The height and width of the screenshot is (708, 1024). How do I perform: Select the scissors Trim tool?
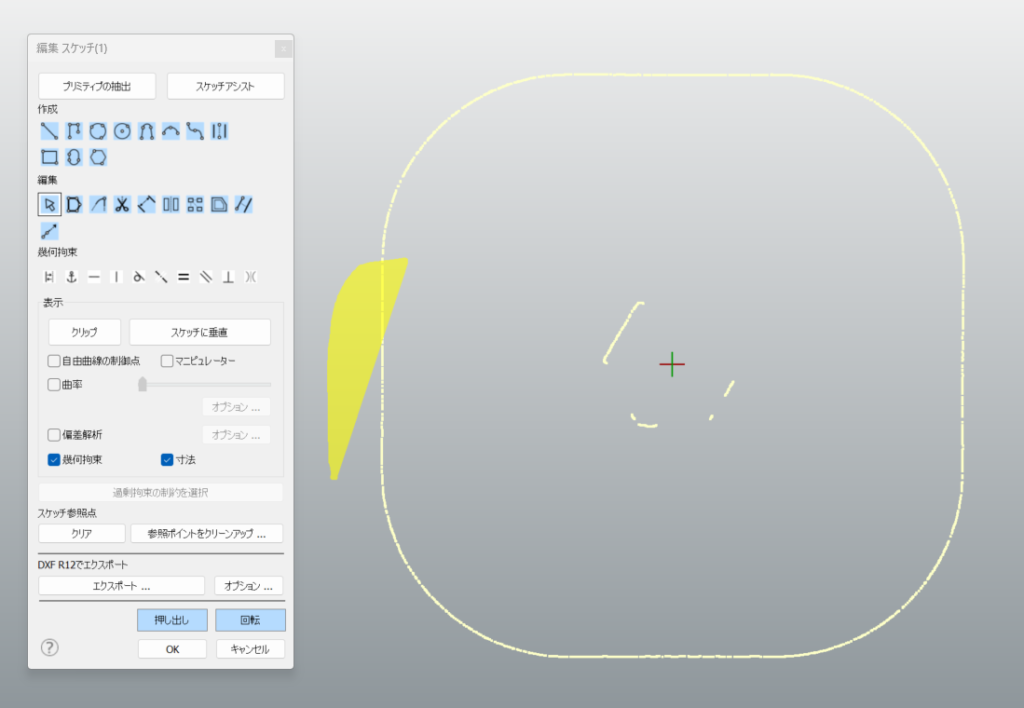(x=122, y=205)
